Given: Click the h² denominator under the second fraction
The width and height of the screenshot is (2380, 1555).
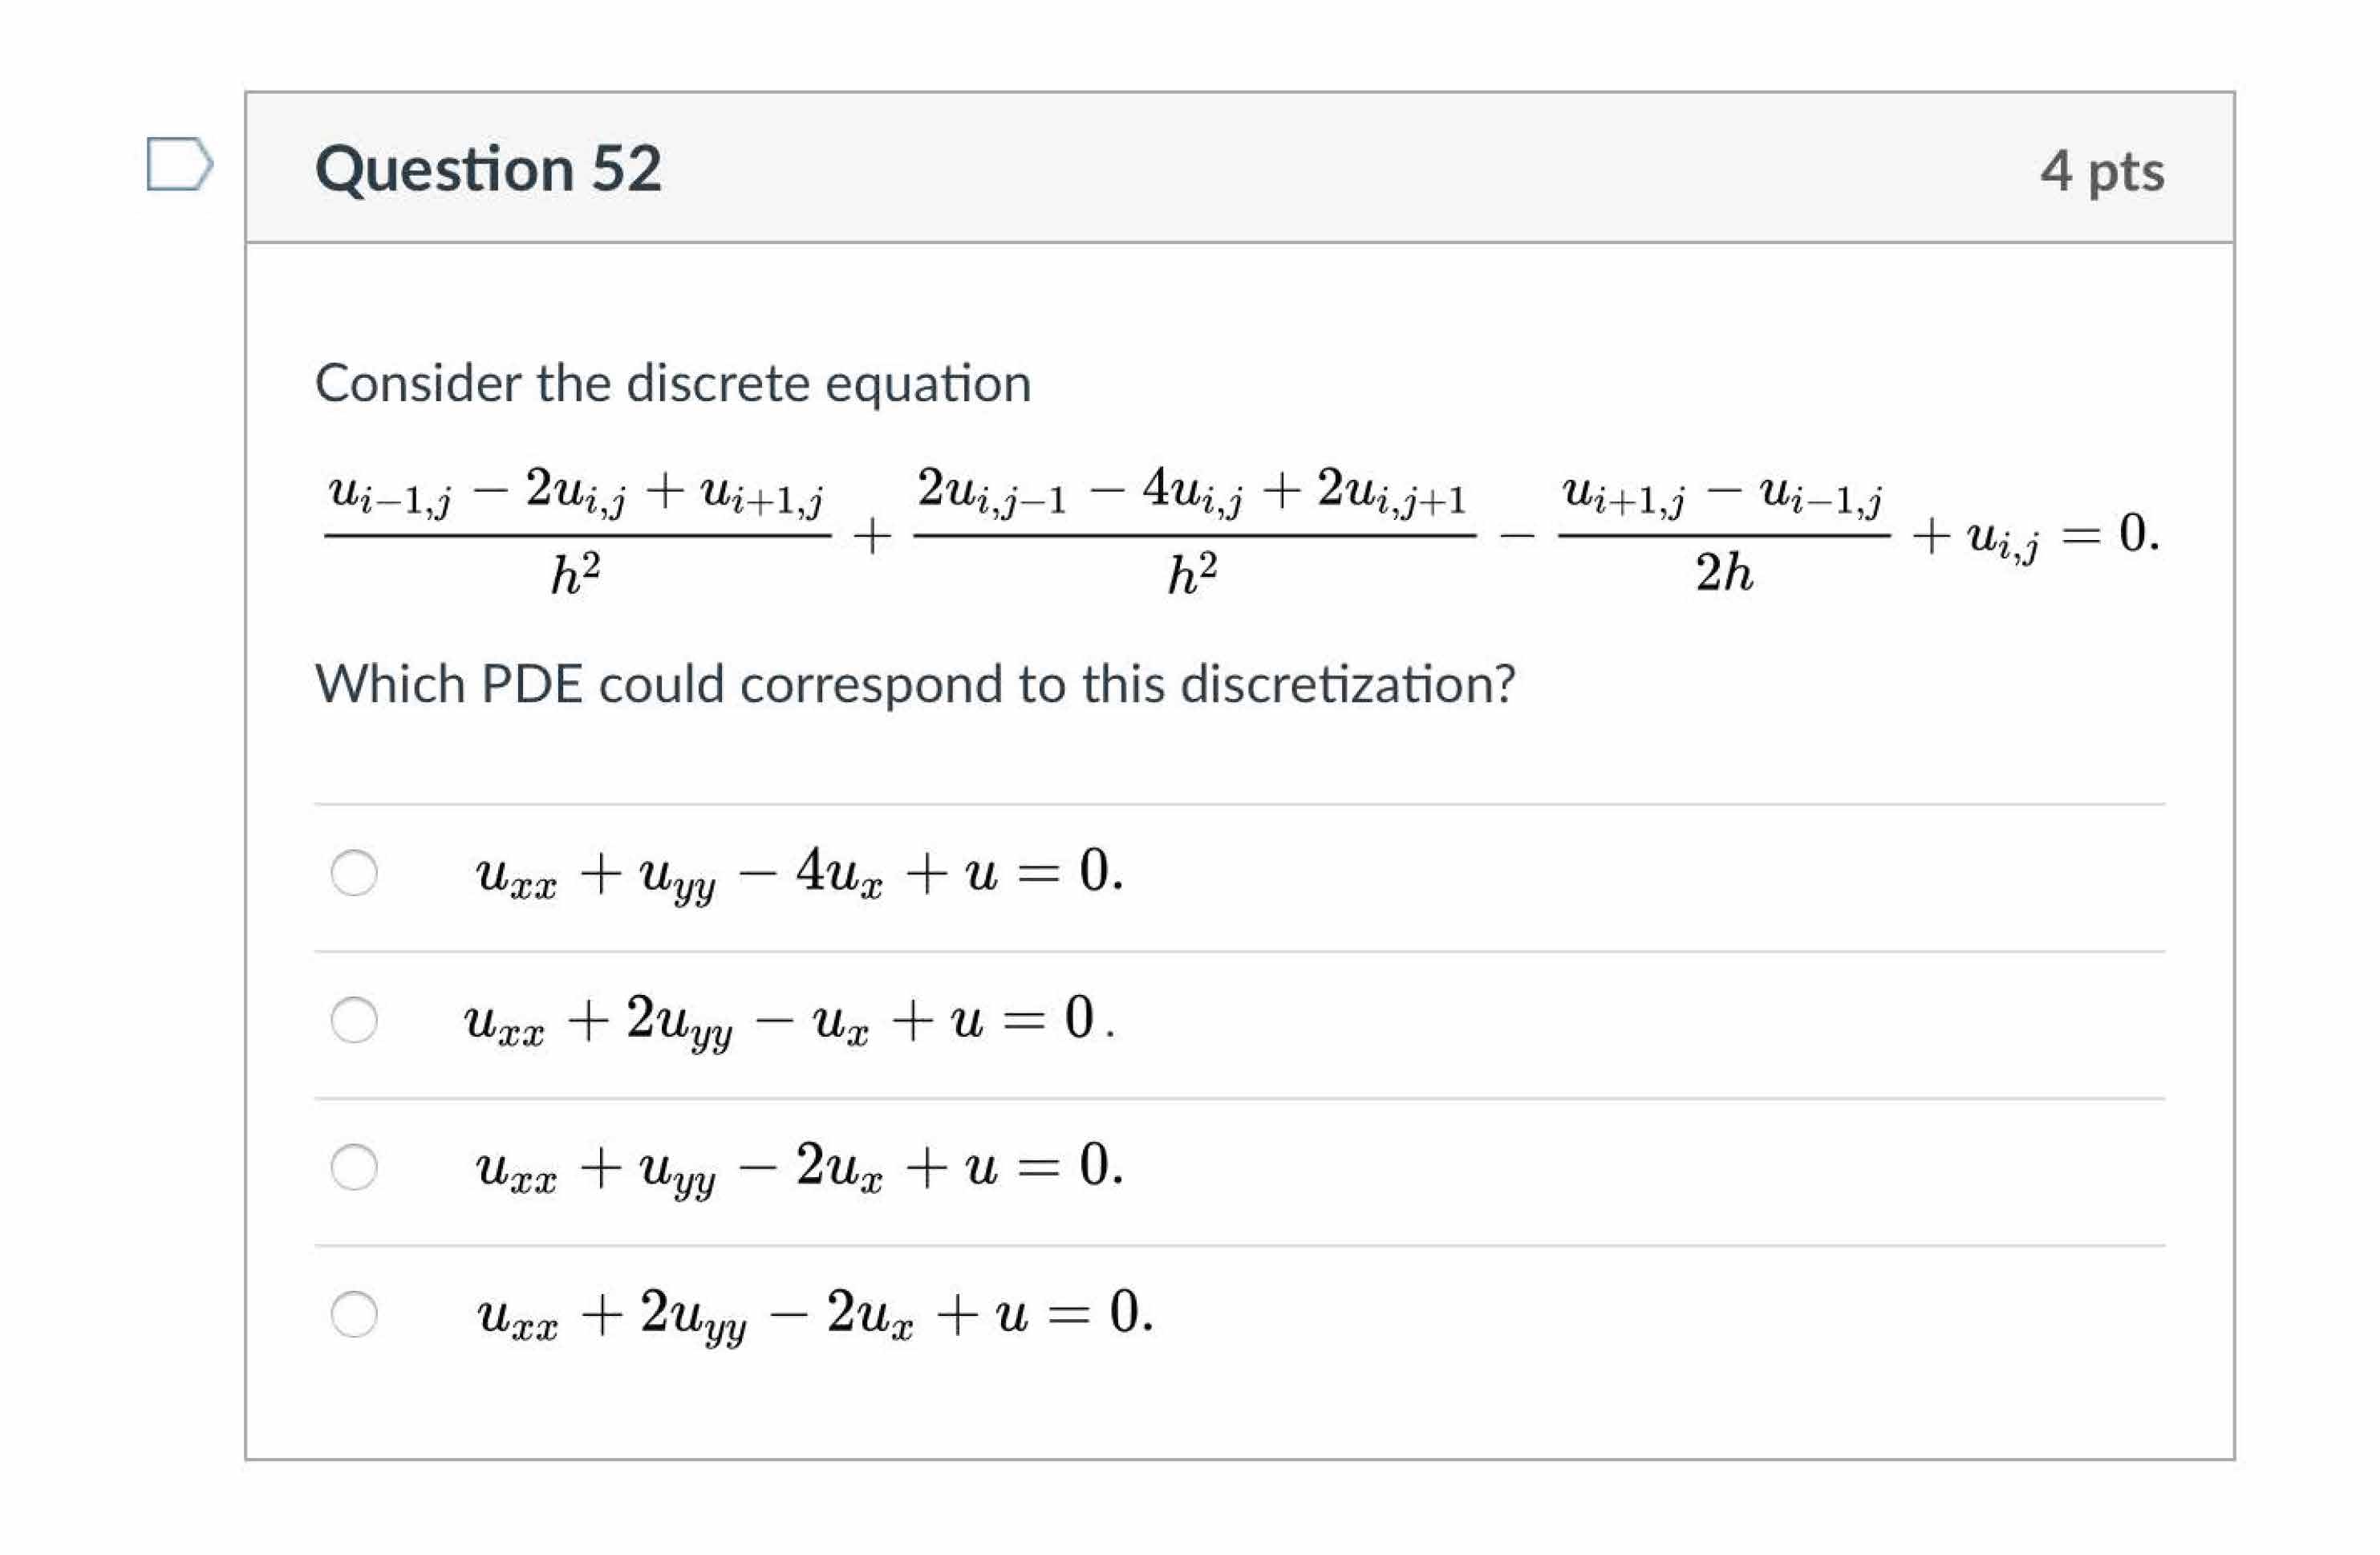Looking at the screenshot, I should (x=1192, y=575).
